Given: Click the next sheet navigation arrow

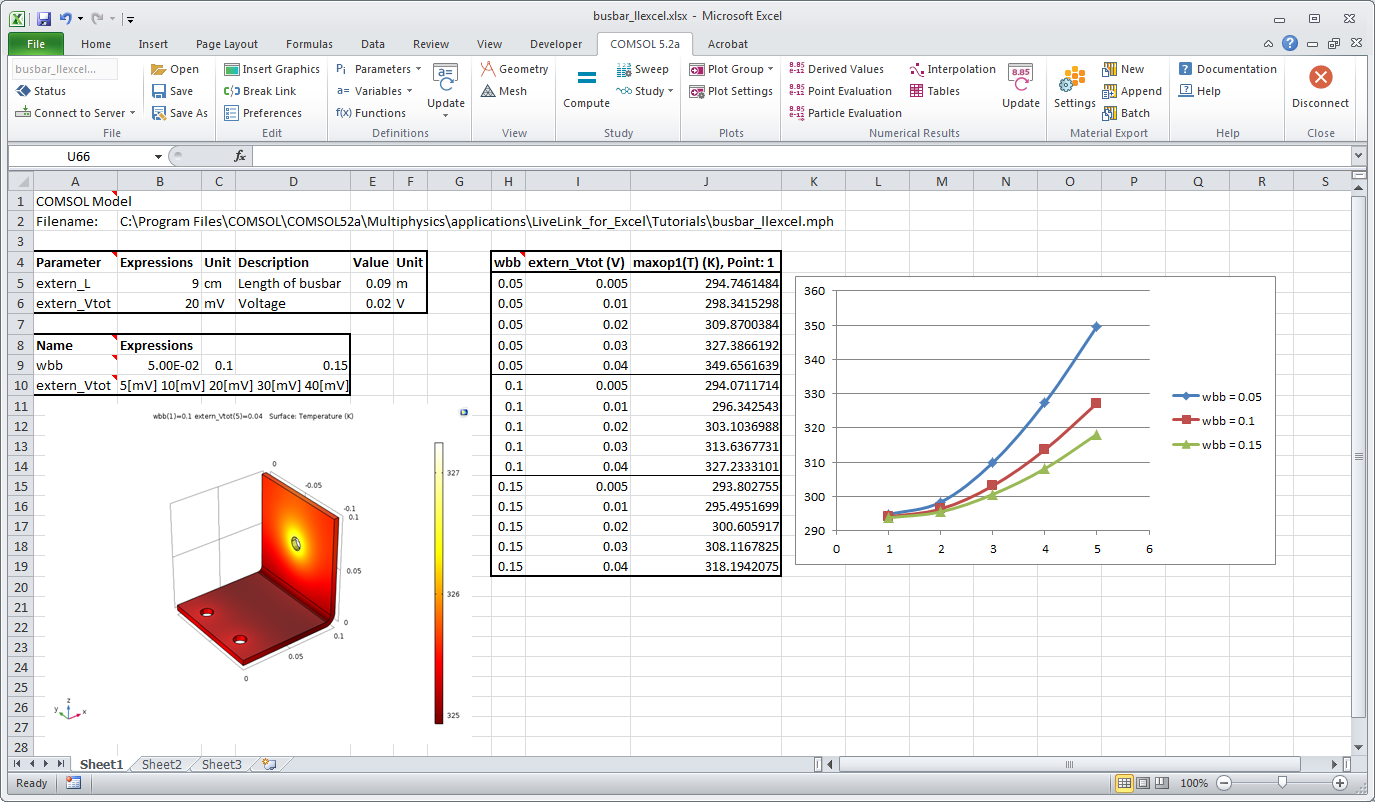Looking at the screenshot, I should [46, 764].
